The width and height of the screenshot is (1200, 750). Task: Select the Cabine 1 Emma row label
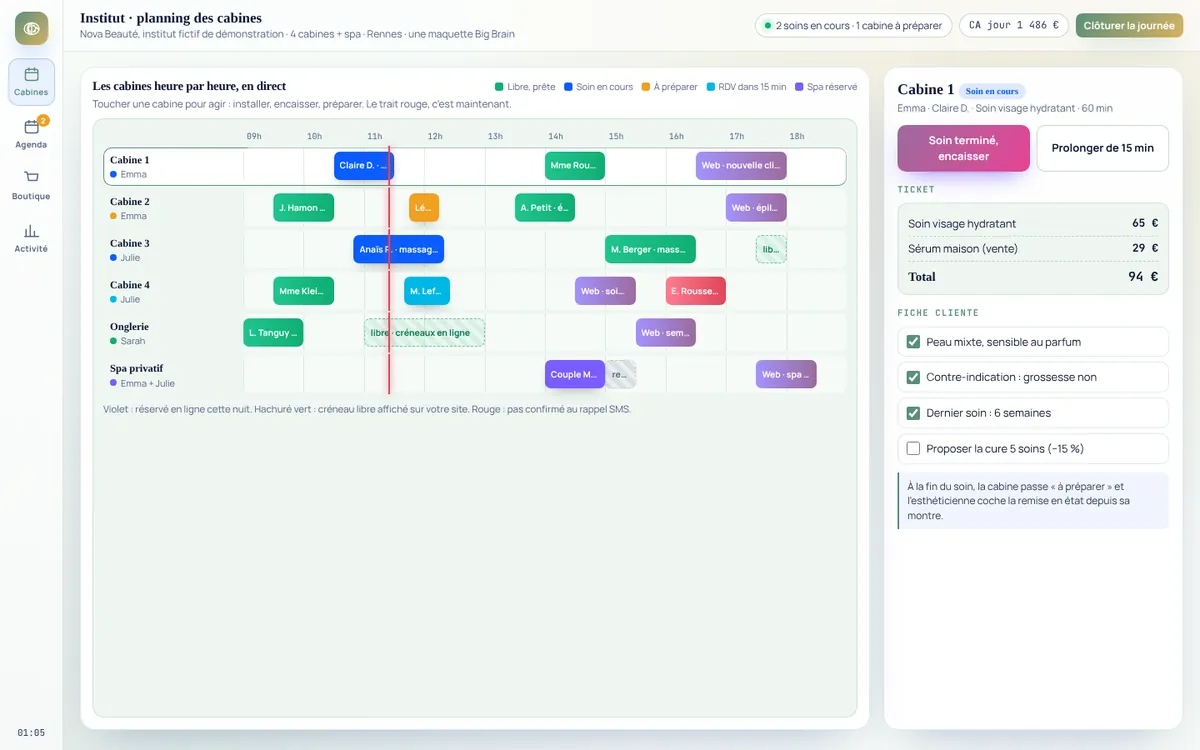pos(174,166)
